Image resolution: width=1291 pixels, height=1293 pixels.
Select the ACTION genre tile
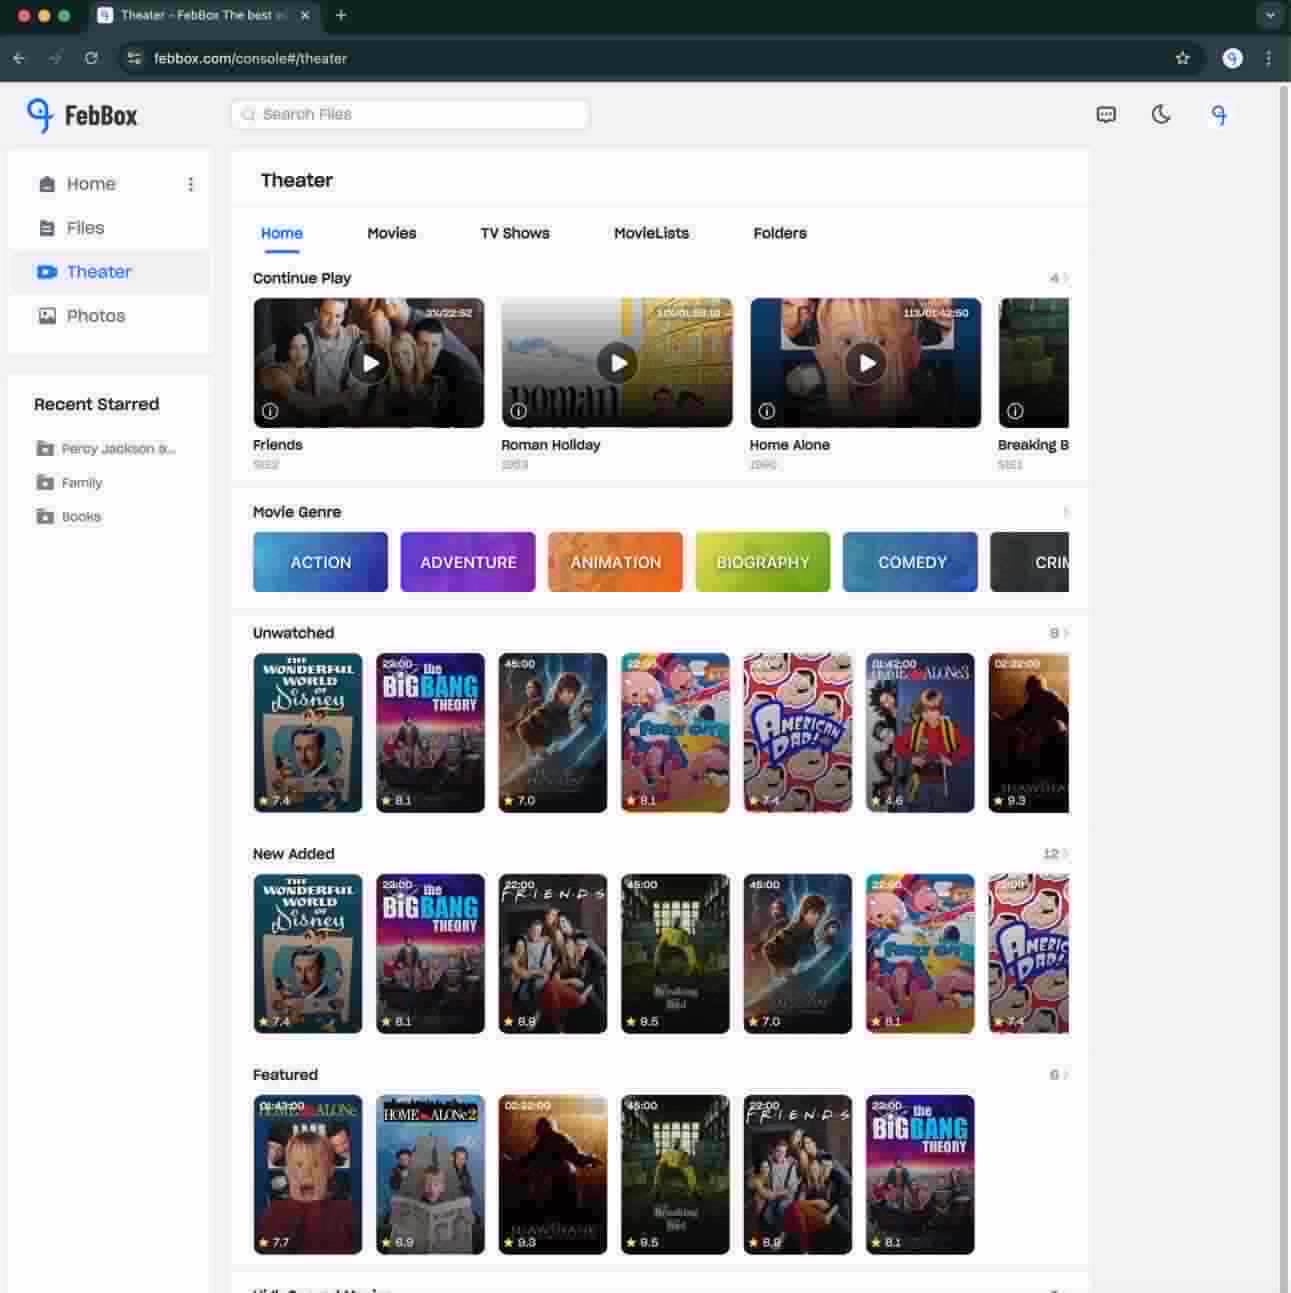click(320, 562)
